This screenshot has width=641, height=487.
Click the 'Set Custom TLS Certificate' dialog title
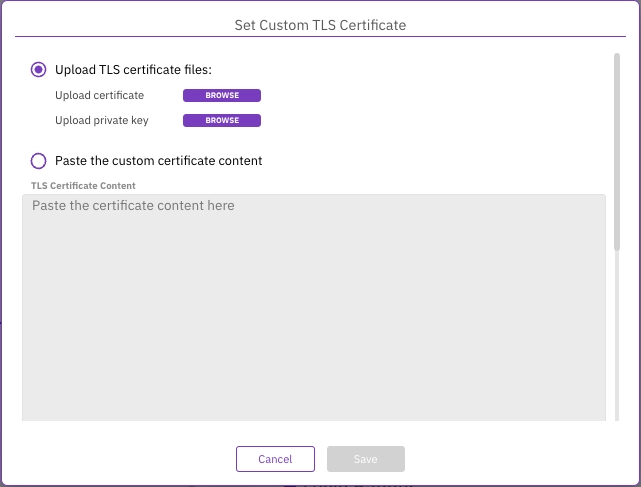click(x=320, y=23)
